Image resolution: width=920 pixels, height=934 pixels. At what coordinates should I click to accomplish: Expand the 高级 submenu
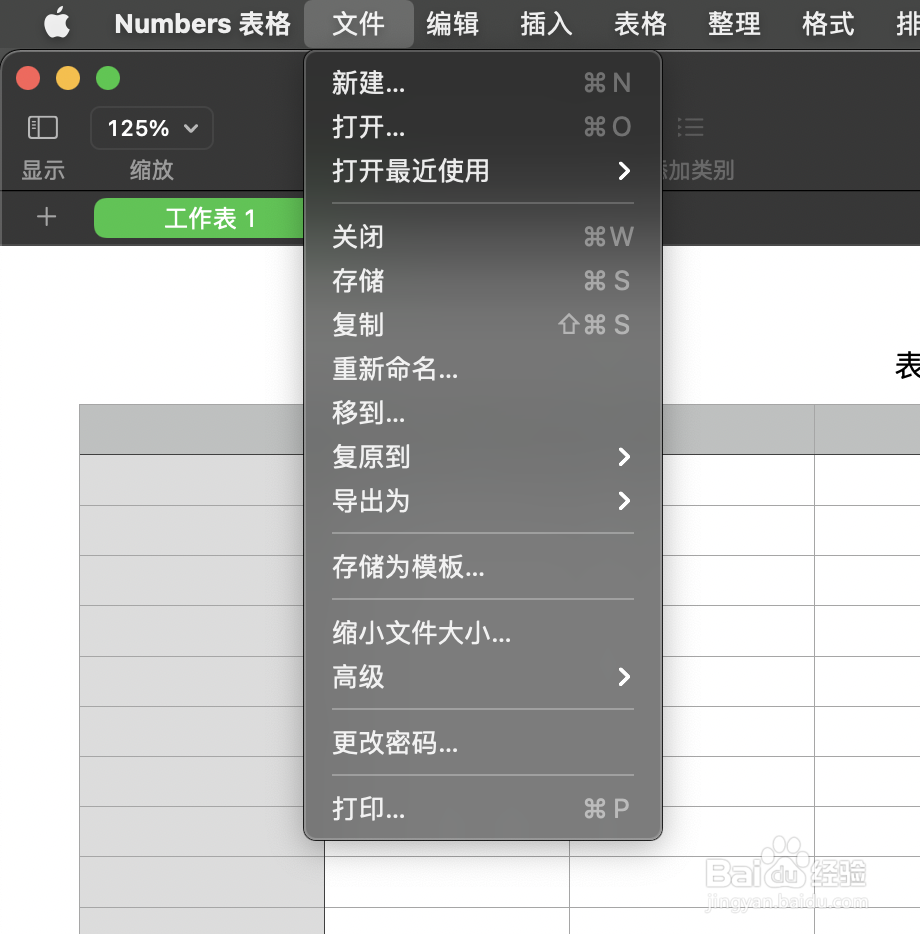[x=483, y=677]
